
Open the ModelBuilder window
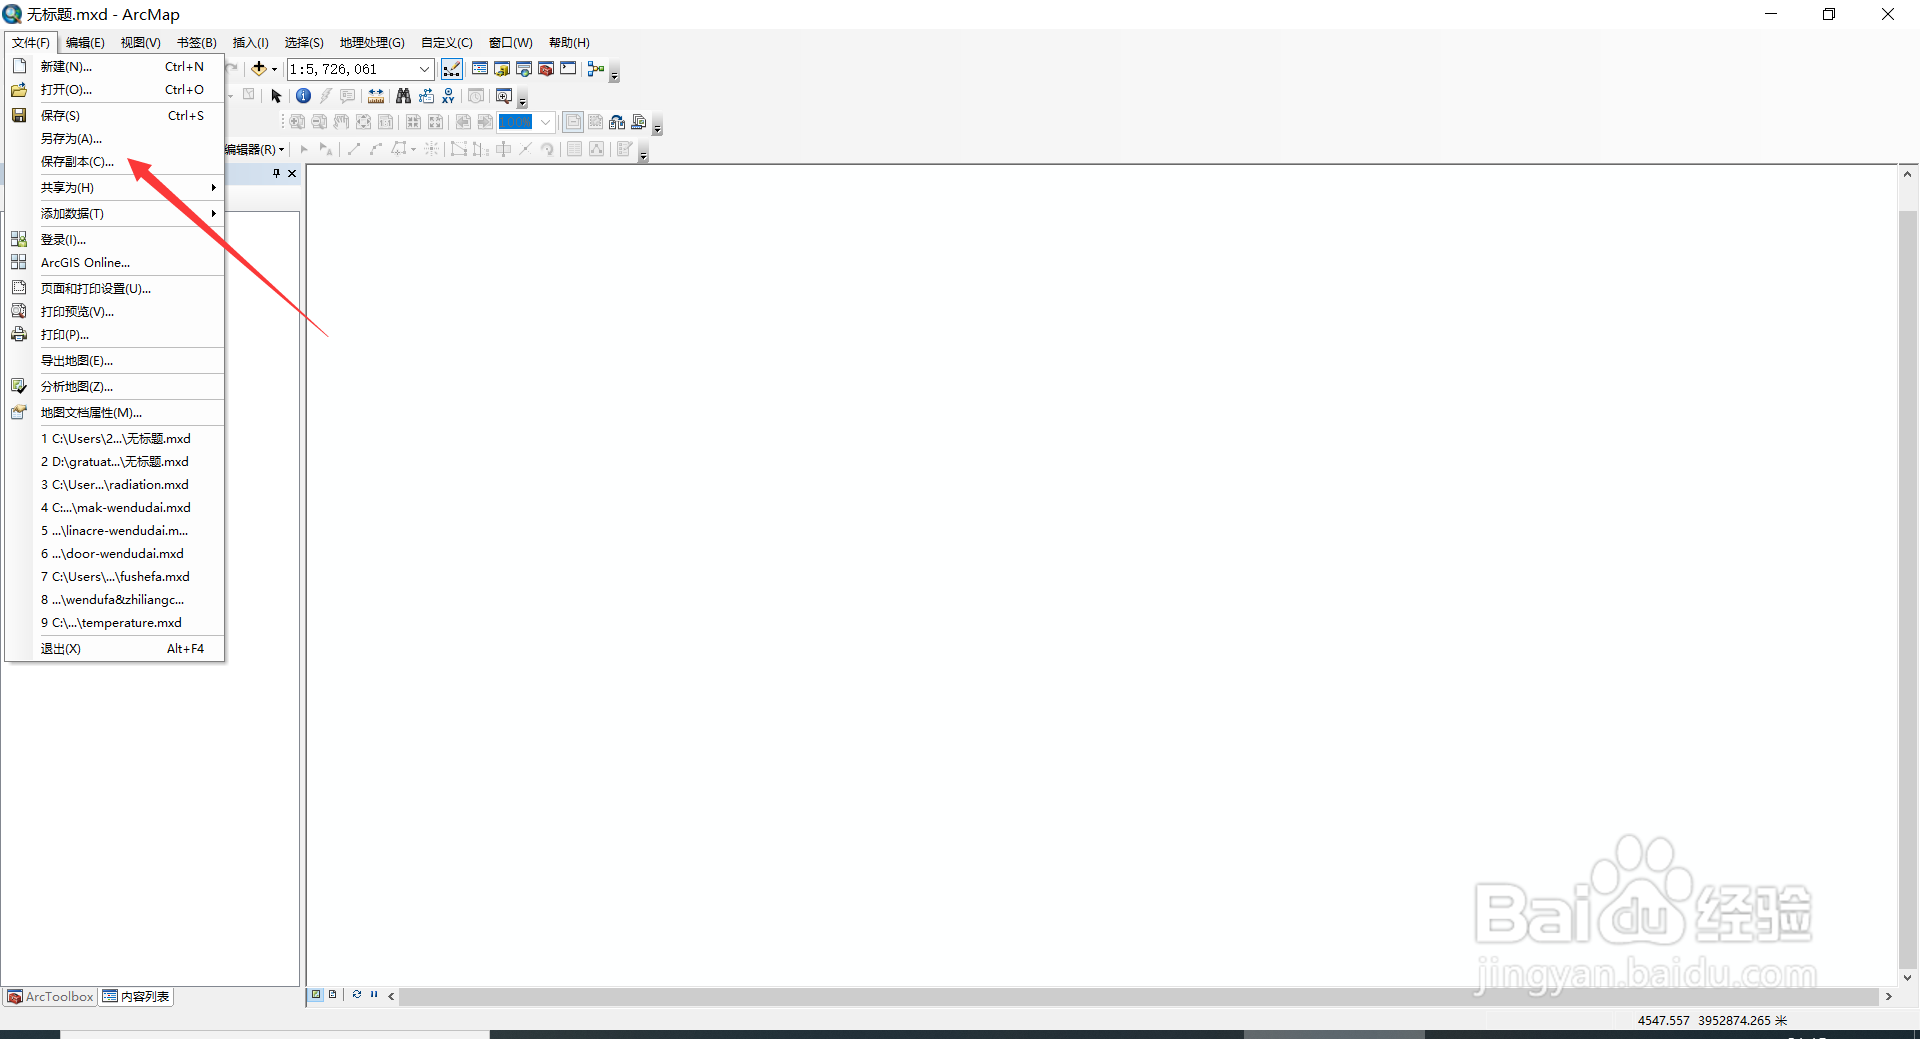point(595,68)
